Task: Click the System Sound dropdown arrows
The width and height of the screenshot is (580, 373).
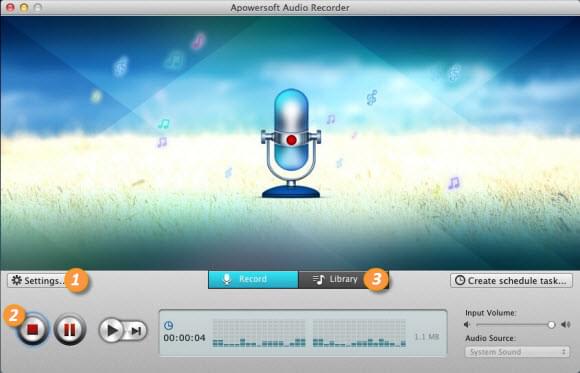Action: point(564,352)
